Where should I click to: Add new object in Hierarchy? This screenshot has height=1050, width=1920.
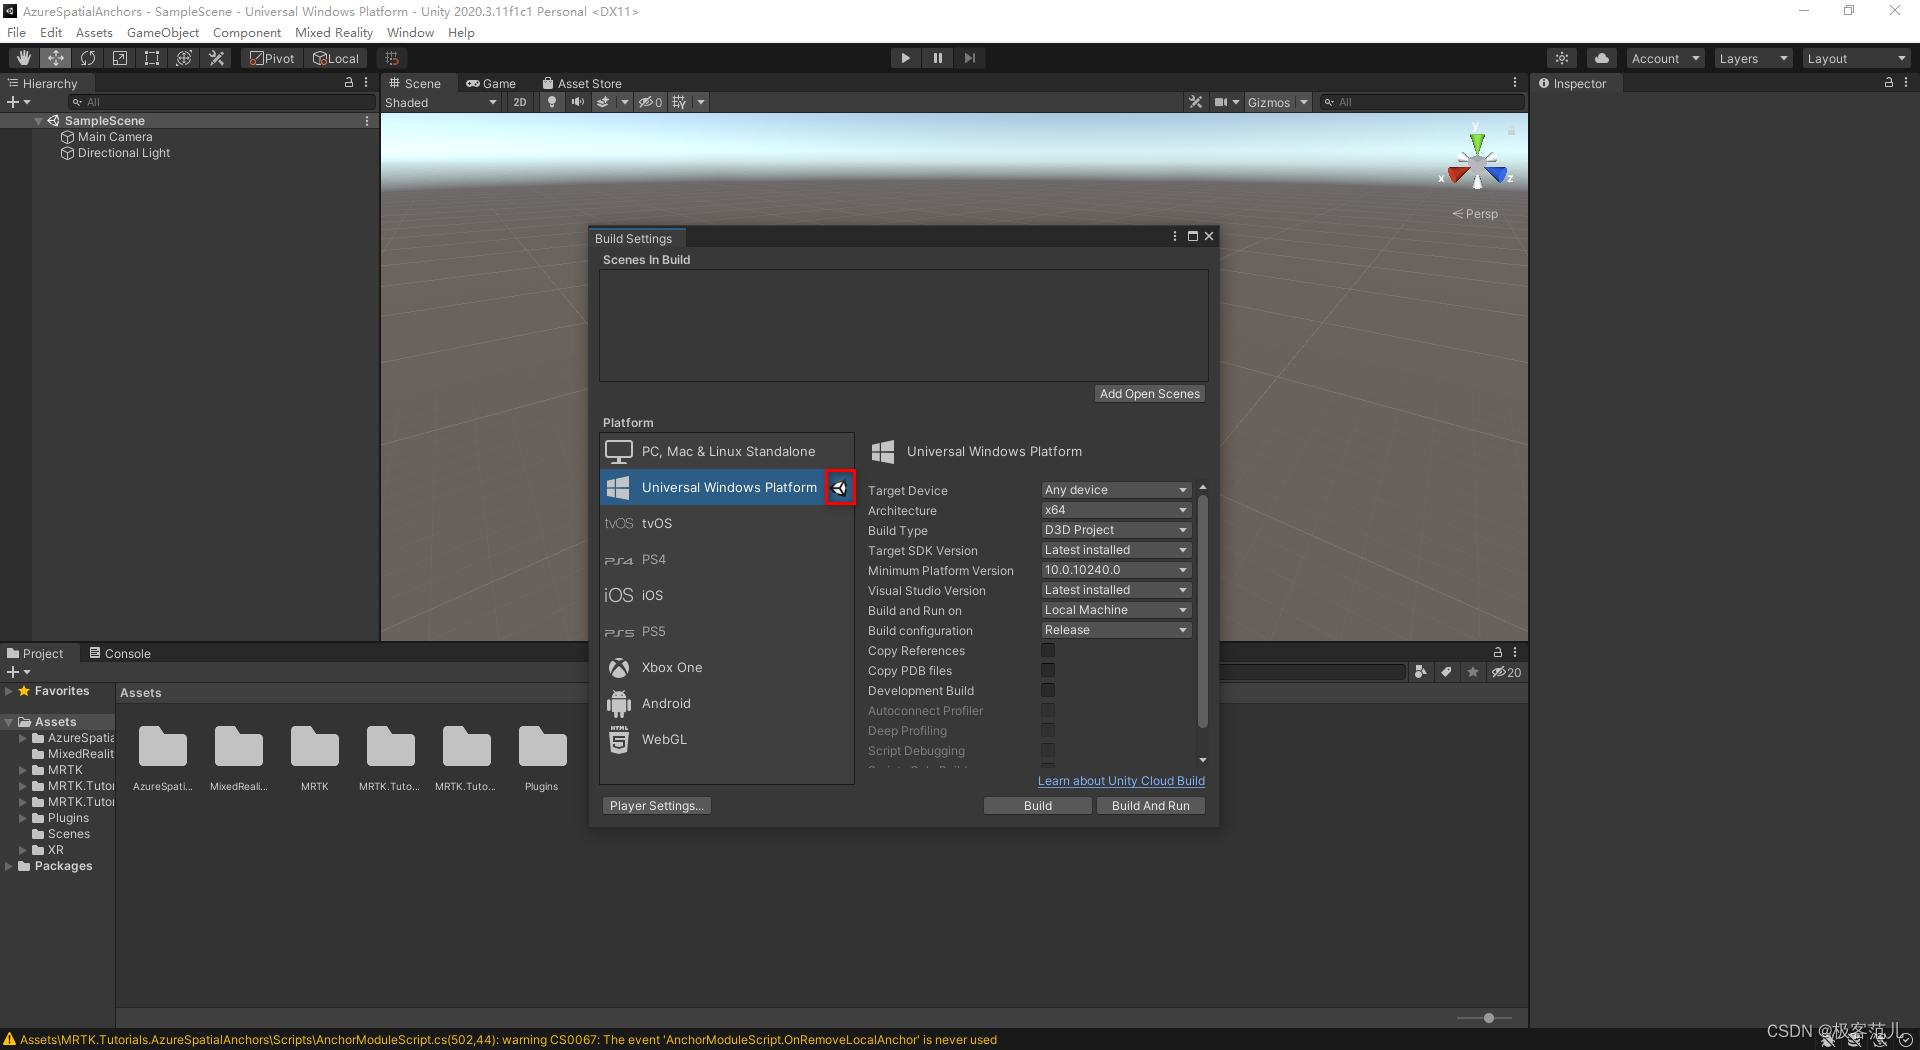coord(18,102)
